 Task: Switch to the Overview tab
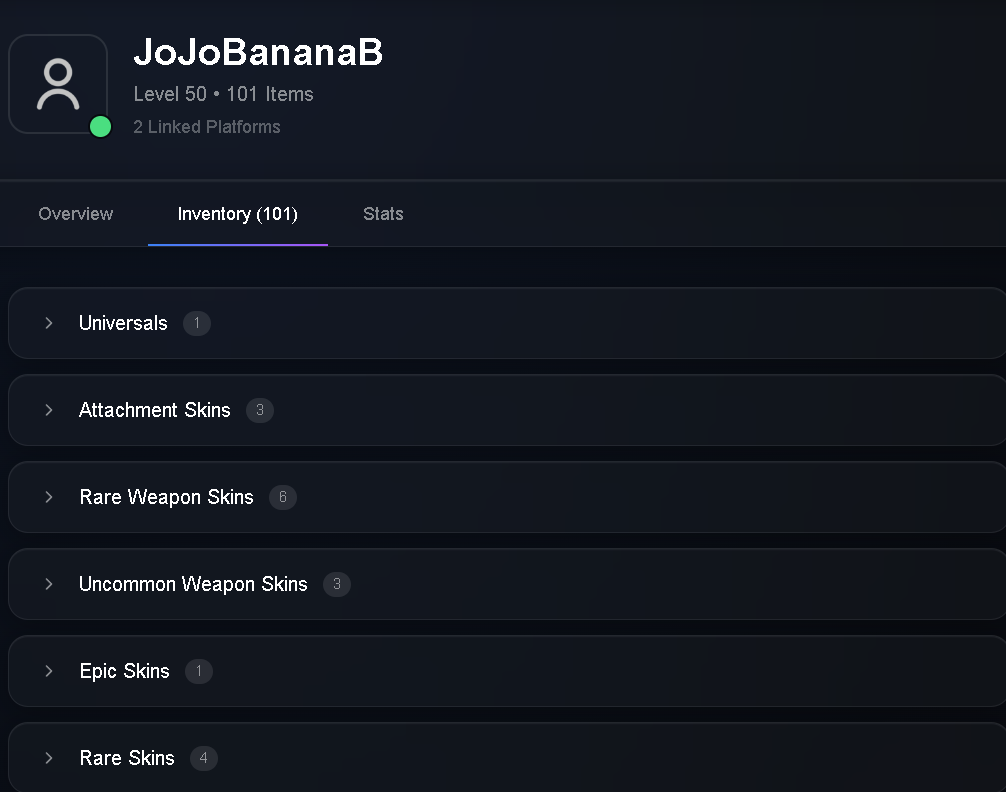(76, 214)
